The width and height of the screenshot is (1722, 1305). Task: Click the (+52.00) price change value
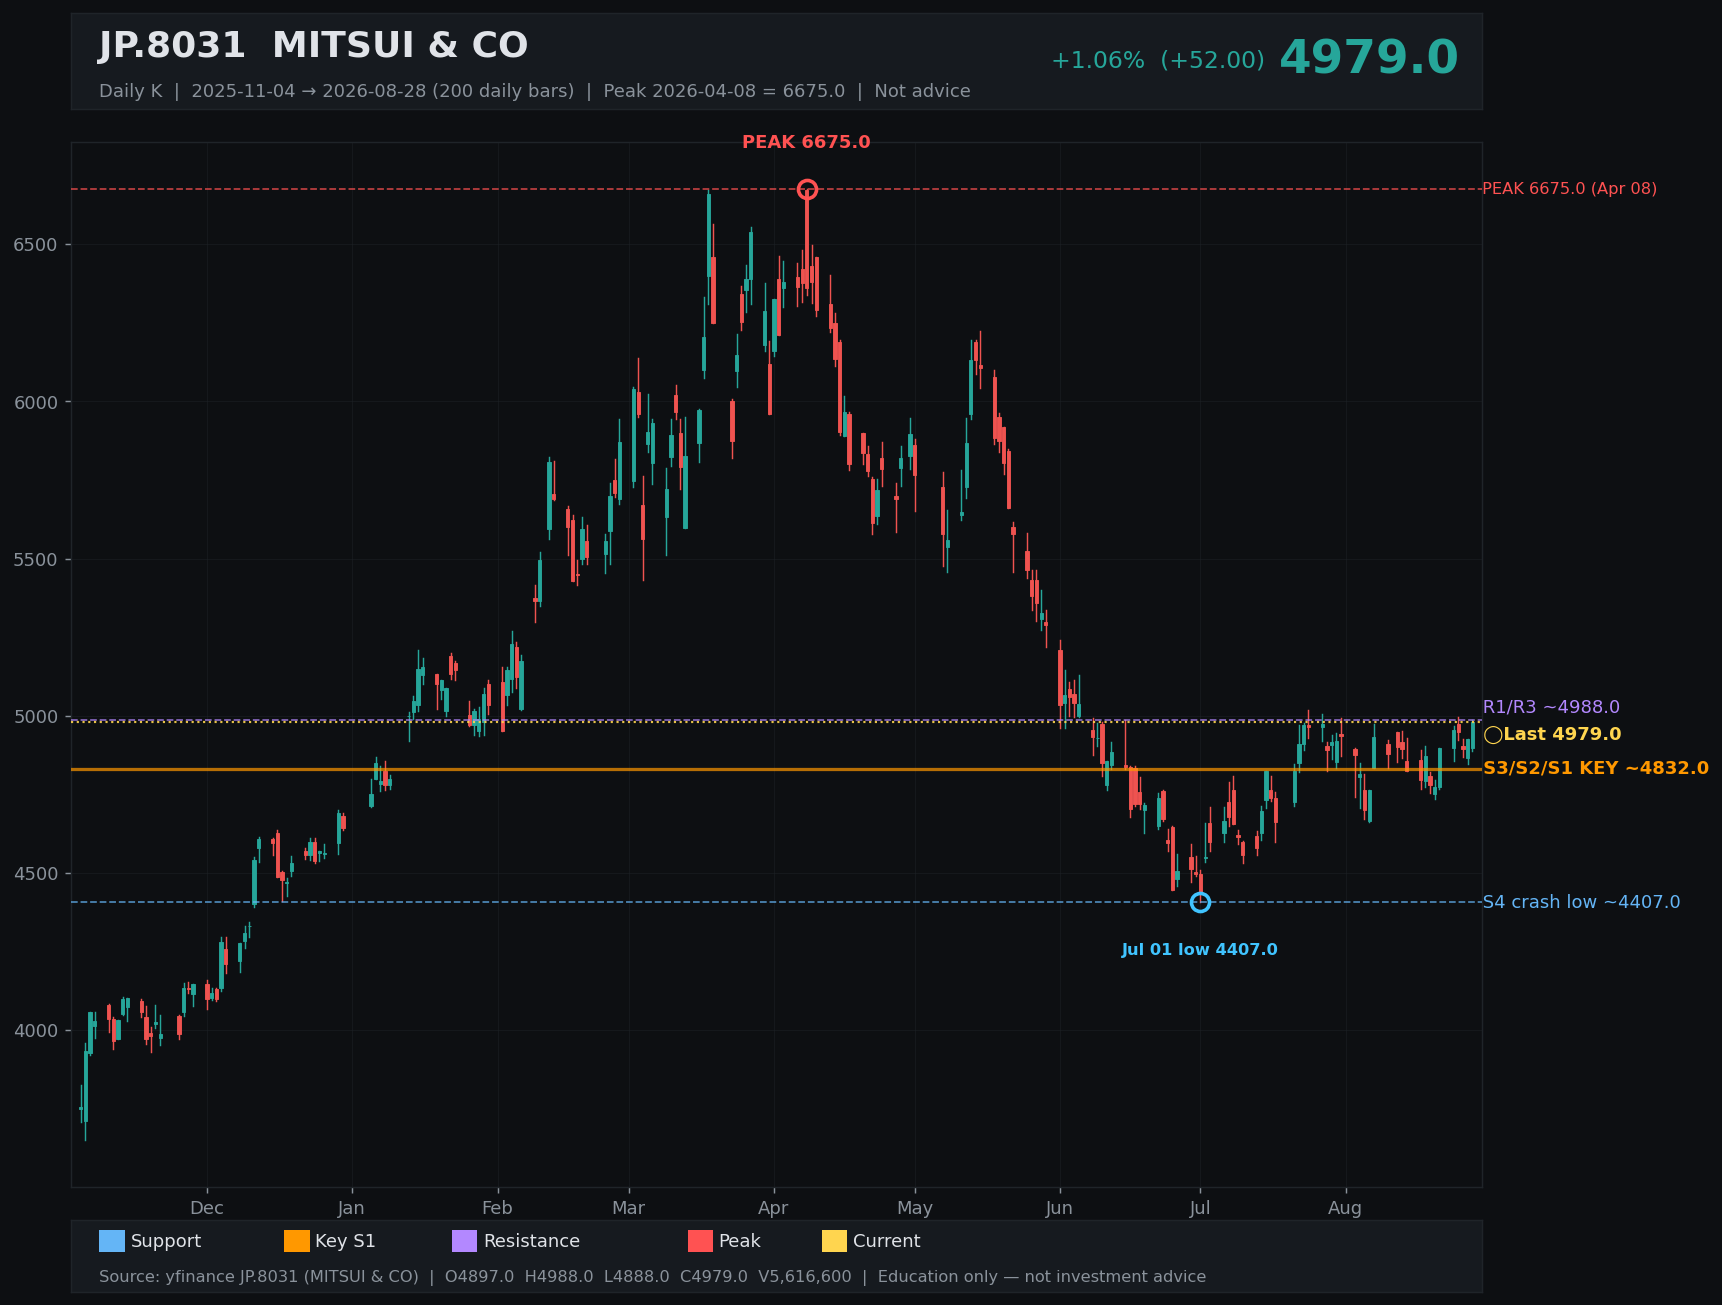pos(1212,61)
